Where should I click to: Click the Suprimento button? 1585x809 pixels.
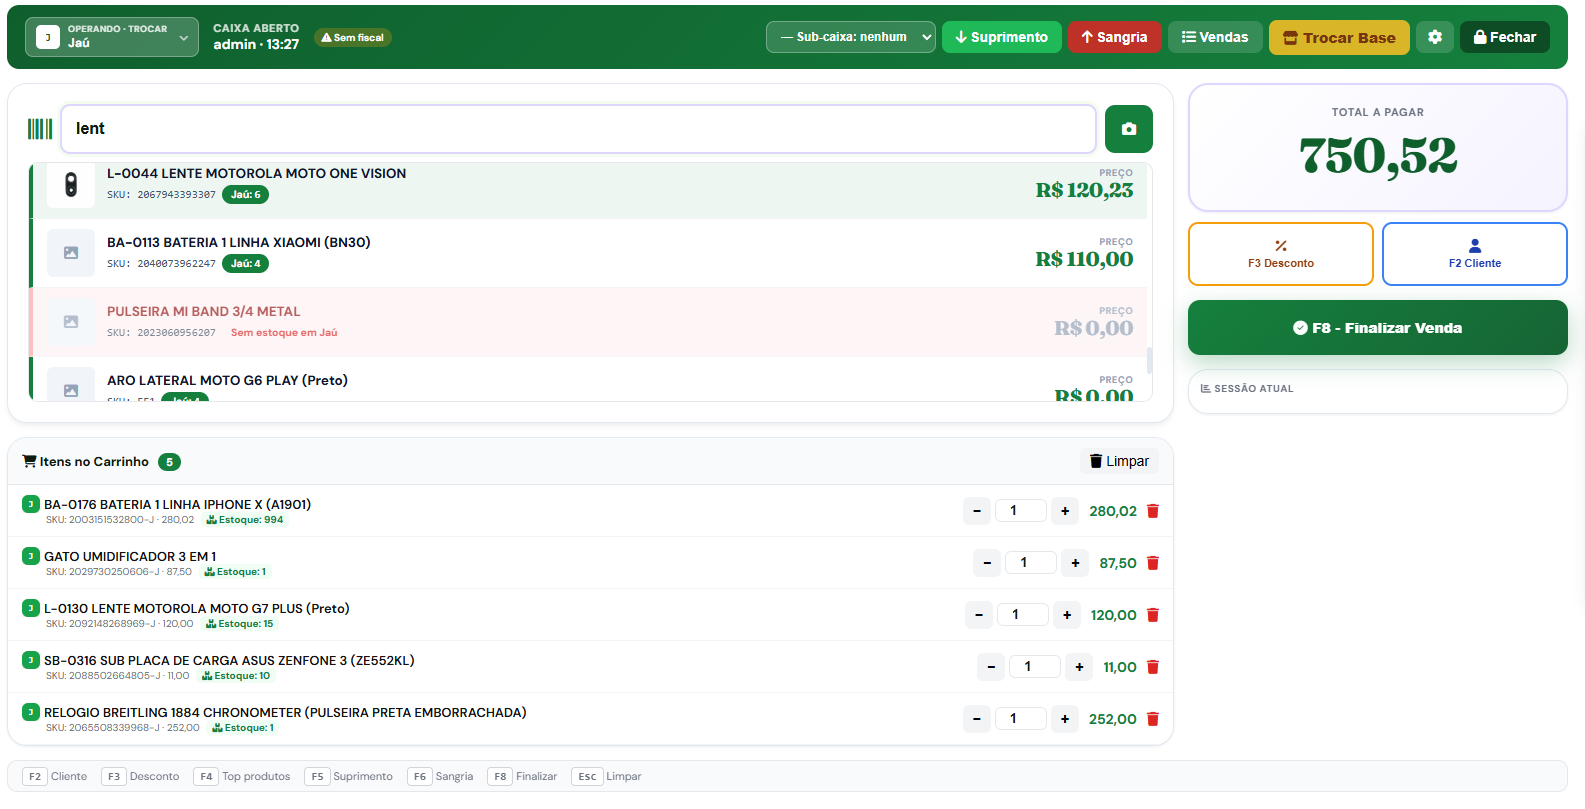point(1001,37)
